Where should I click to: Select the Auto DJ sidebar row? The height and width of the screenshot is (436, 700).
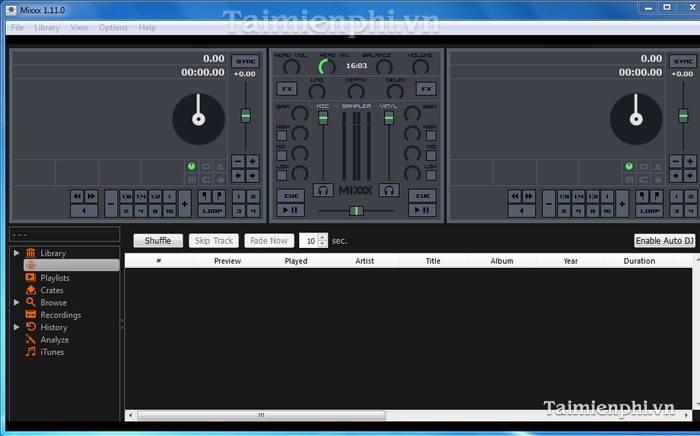point(71,265)
